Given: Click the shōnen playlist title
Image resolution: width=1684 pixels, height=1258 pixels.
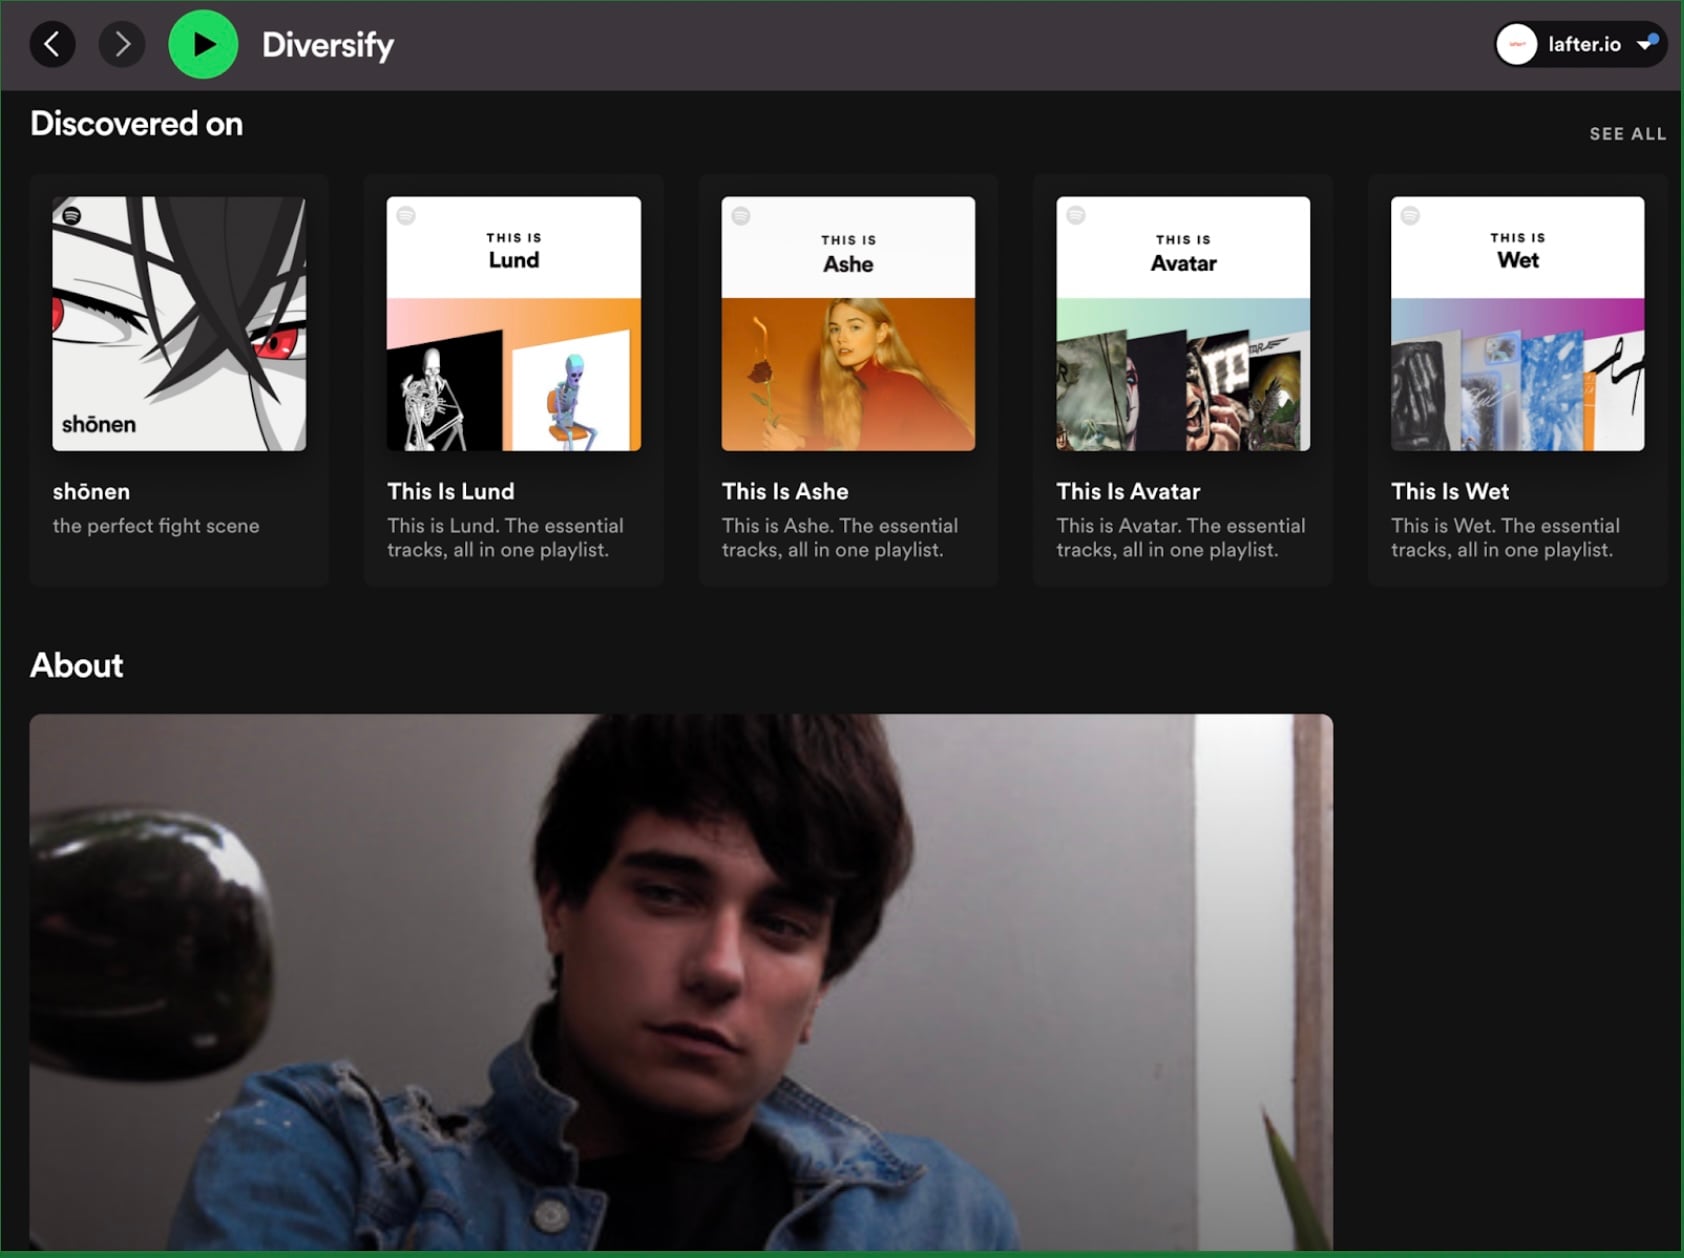Looking at the screenshot, I should 91,491.
